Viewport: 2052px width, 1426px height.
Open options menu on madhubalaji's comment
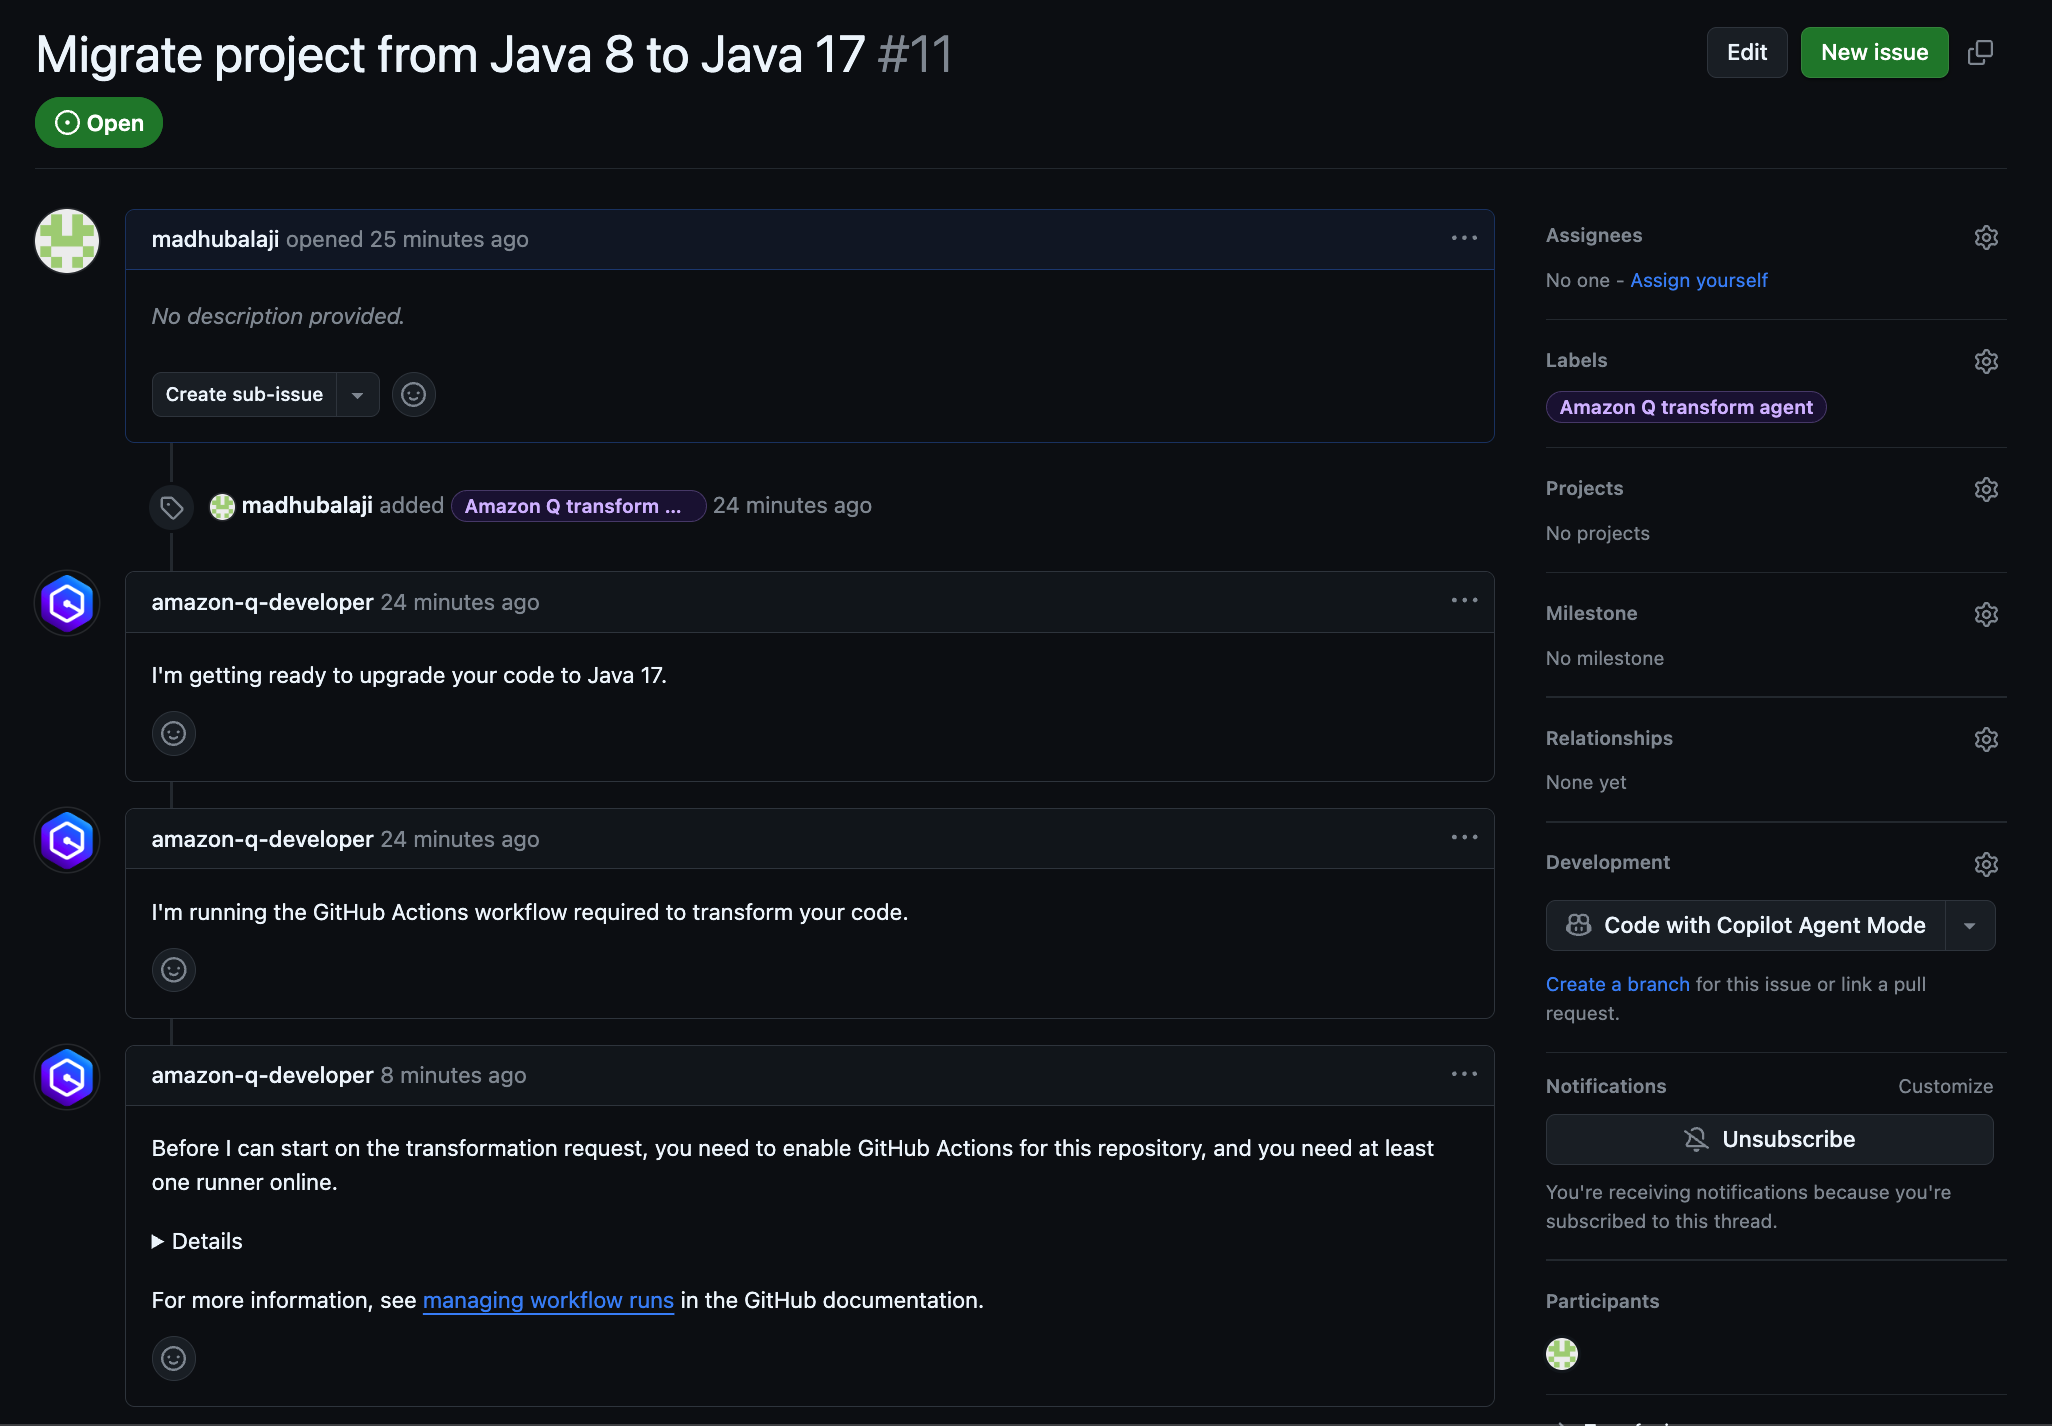pos(1464,238)
